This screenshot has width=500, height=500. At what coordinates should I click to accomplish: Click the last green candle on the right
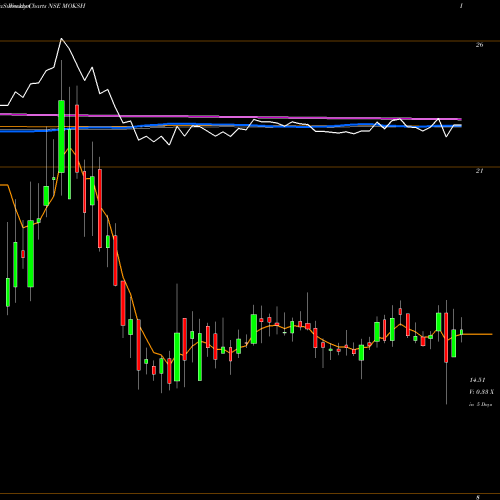click(x=462, y=332)
